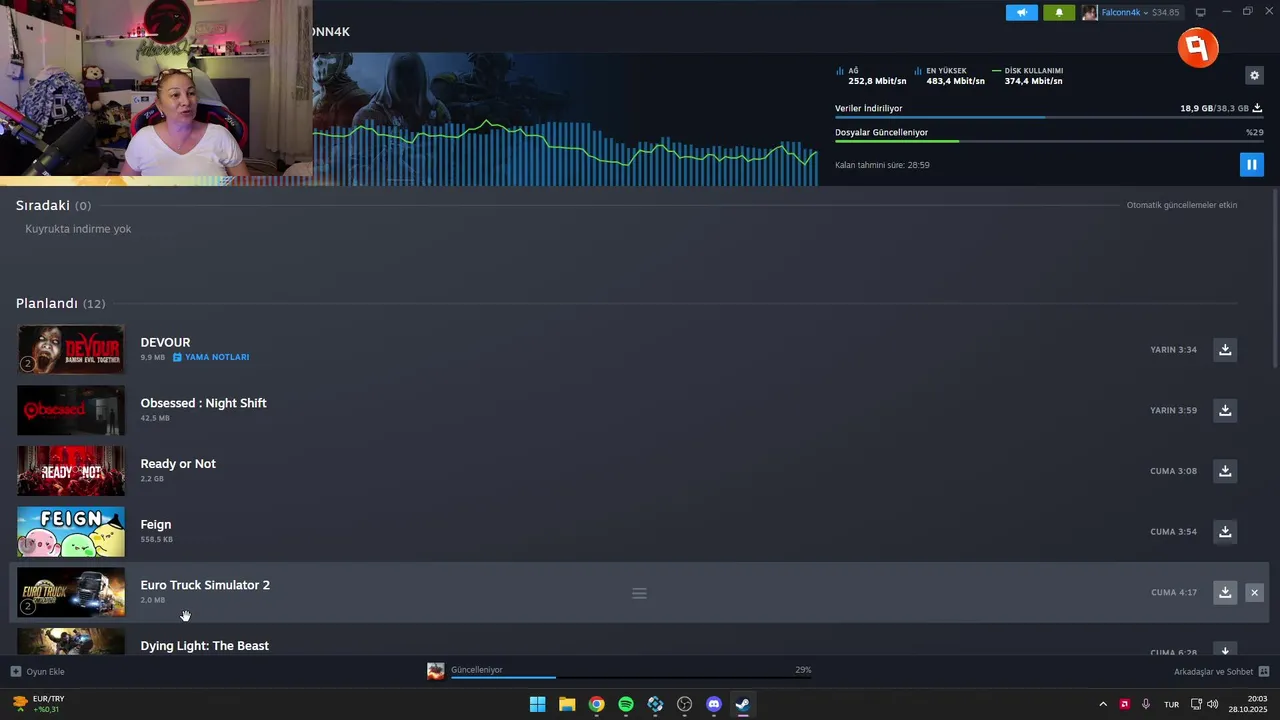Screen dimensions: 1280x720
Task: Click Oyun Ekle to add a game
Action: [38, 671]
